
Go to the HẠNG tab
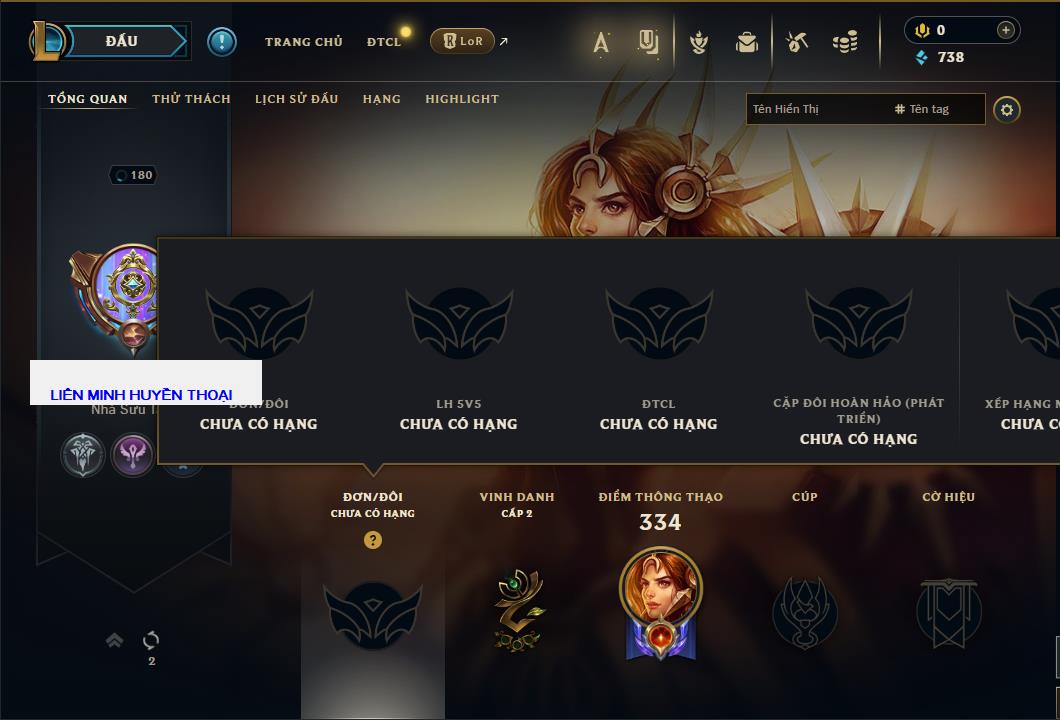pyautogui.click(x=381, y=99)
